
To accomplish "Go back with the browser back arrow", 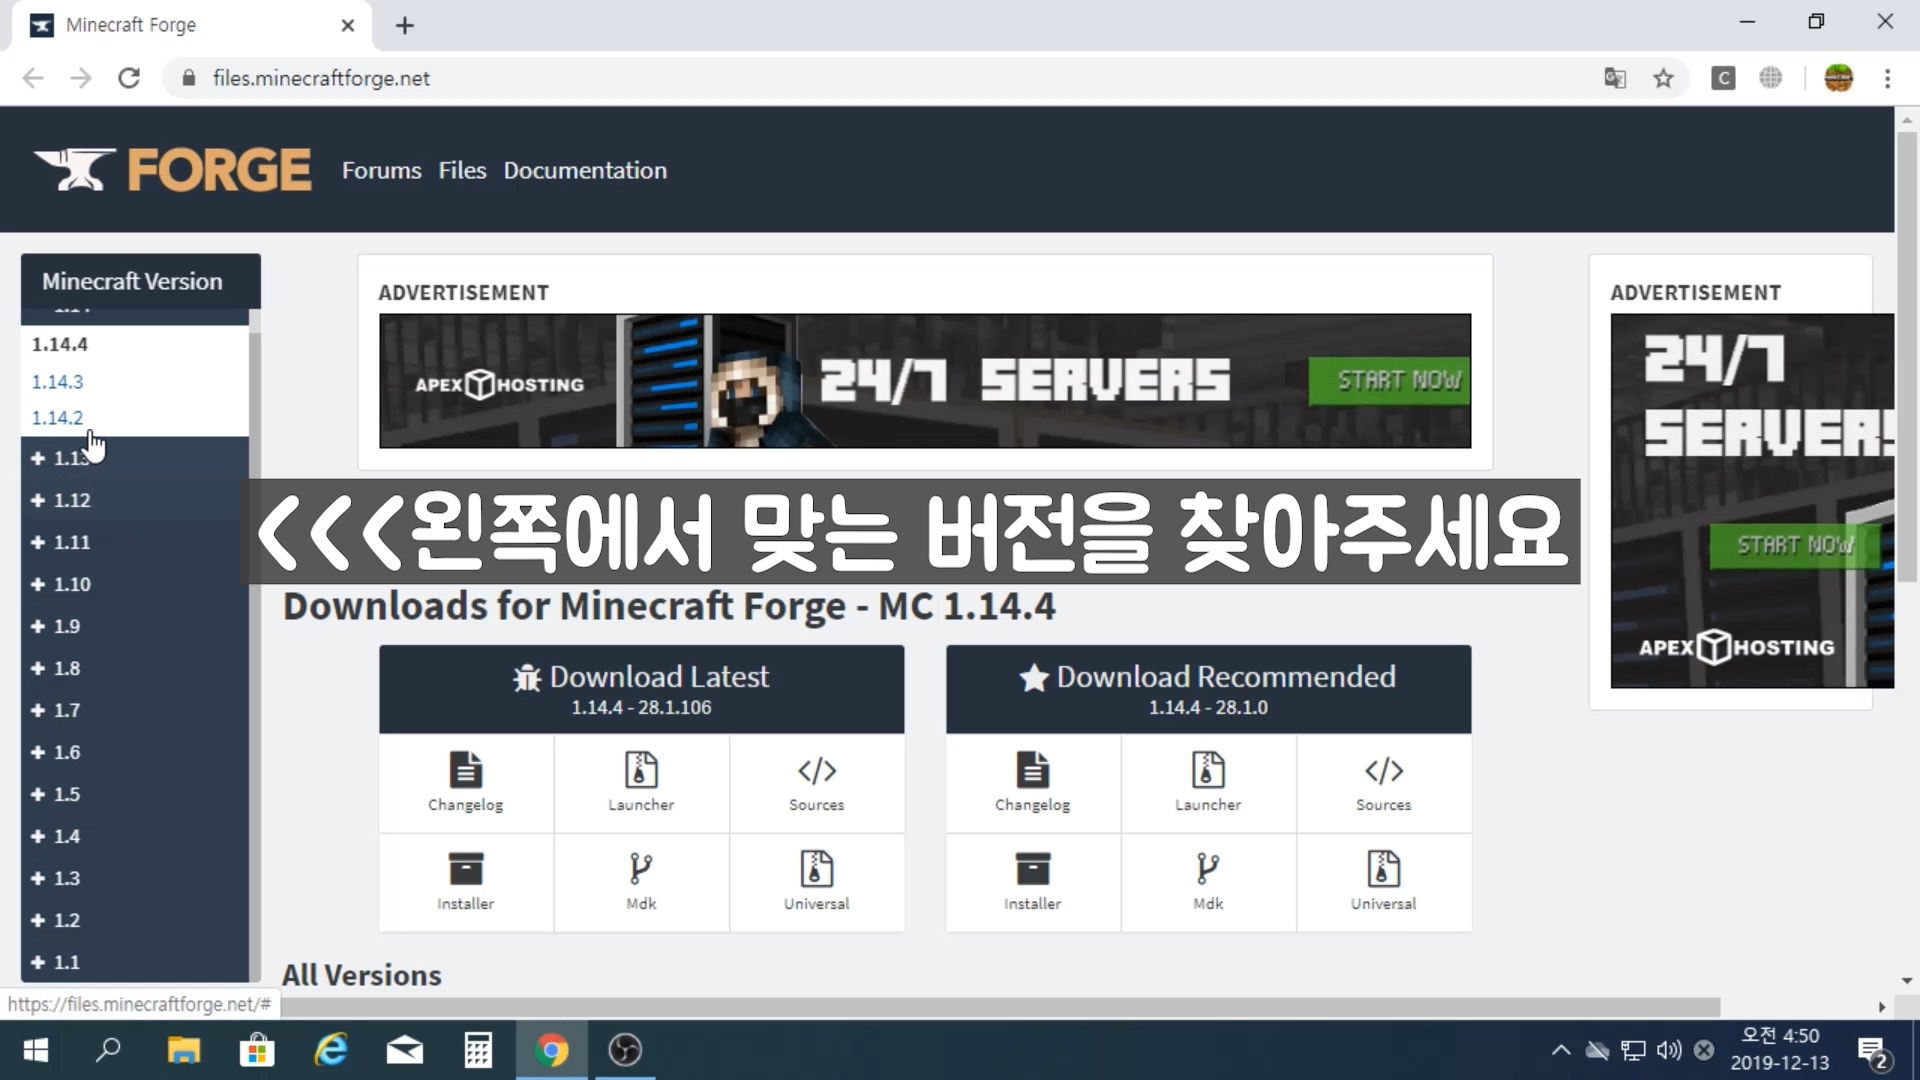I will tap(33, 78).
